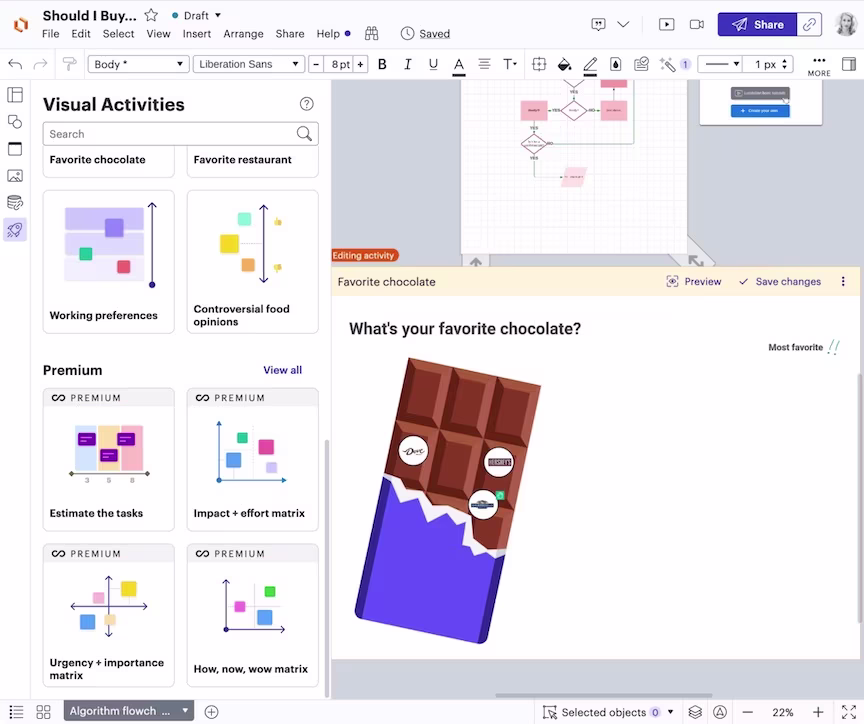This screenshot has width=864, height=724.
Task: Open the Share menu item
Action: (x=290, y=34)
